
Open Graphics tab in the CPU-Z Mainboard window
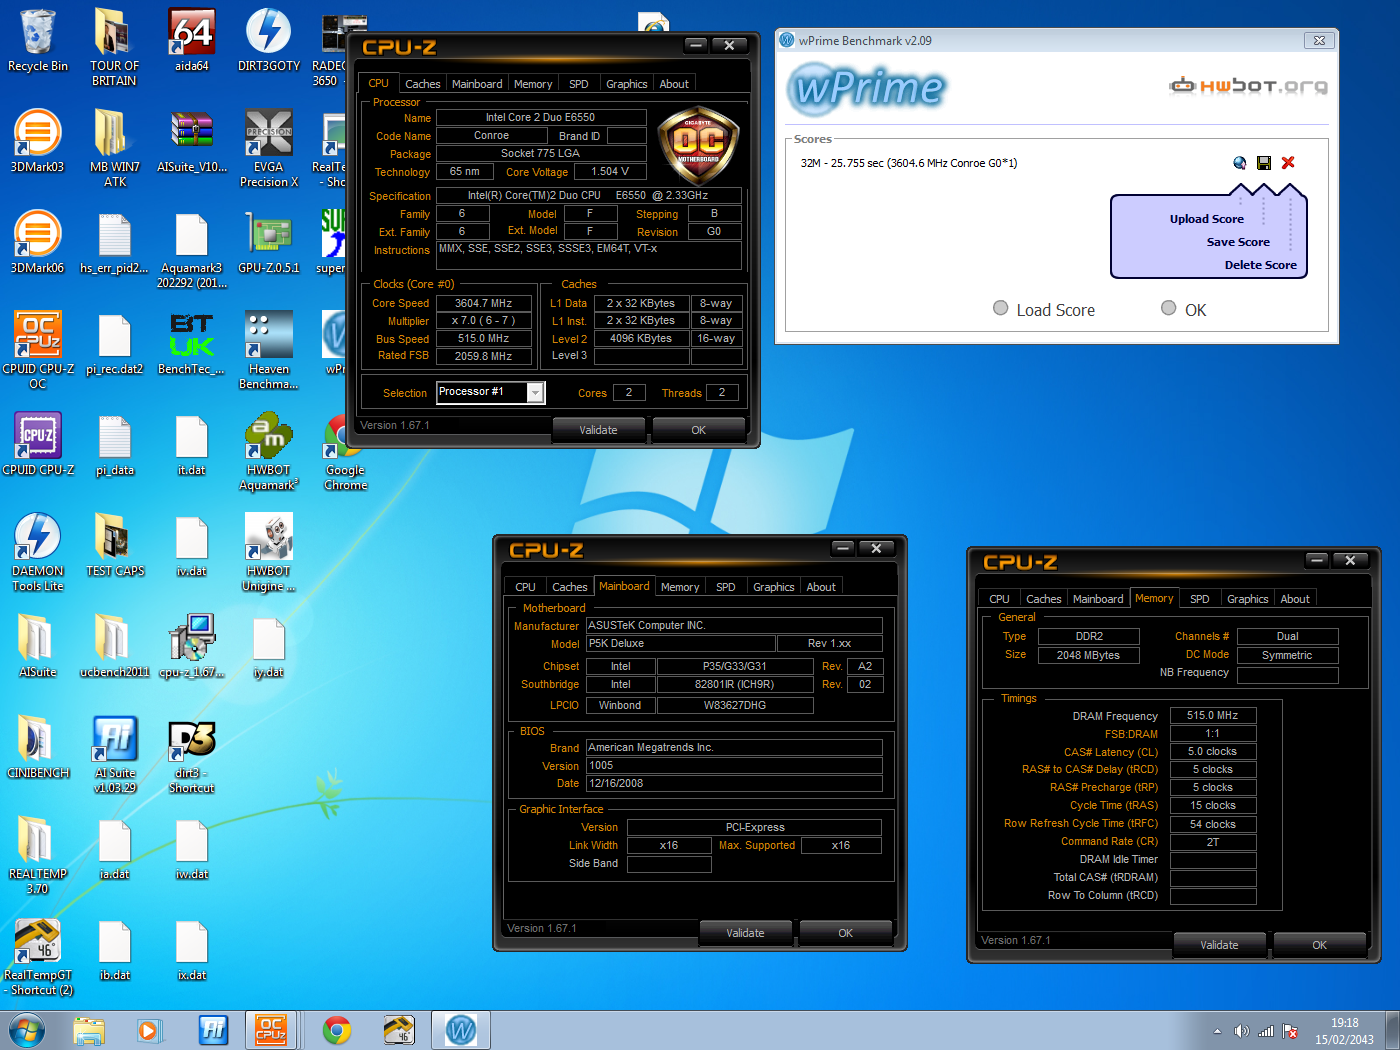point(774,587)
